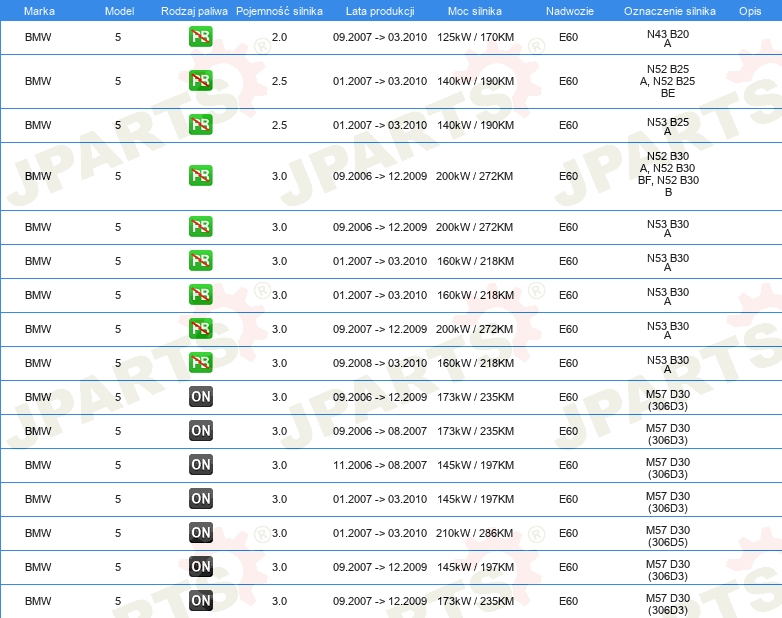The width and height of the screenshot is (782, 618).
Task: Click the petrol icon in the N52 B30 row
Action: tap(200, 176)
